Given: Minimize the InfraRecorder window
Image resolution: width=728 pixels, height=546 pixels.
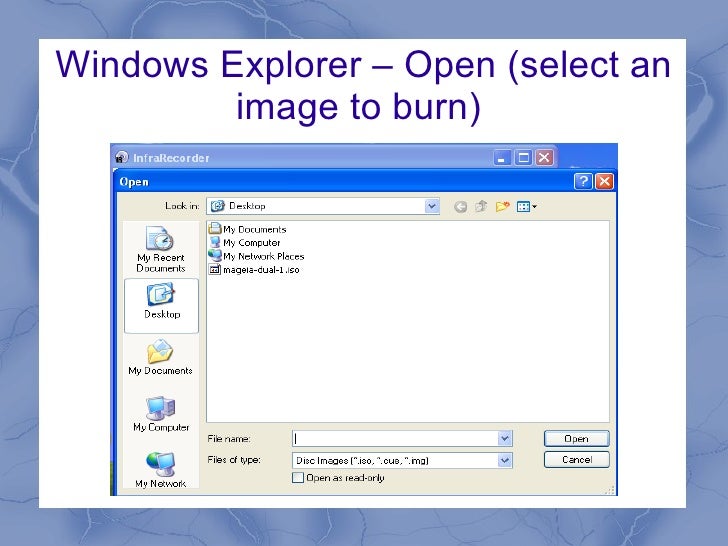Looking at the screenshot, I should point(501,158).
